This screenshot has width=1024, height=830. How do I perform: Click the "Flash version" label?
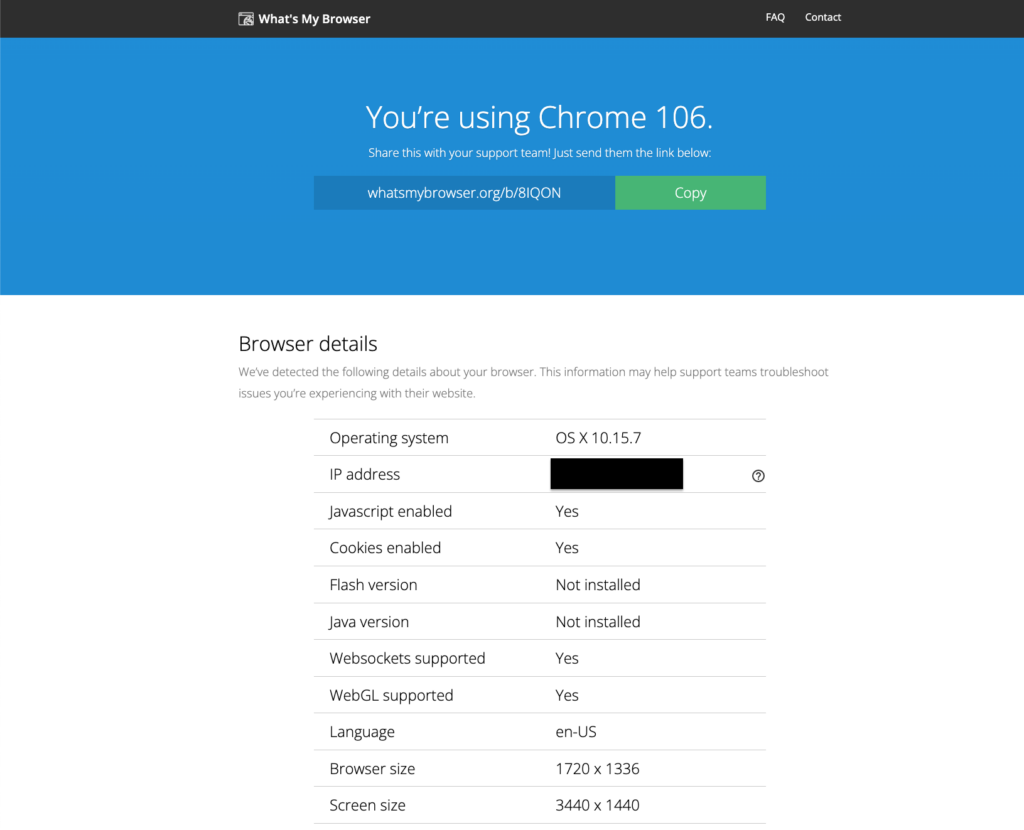(x=373, y=585)
